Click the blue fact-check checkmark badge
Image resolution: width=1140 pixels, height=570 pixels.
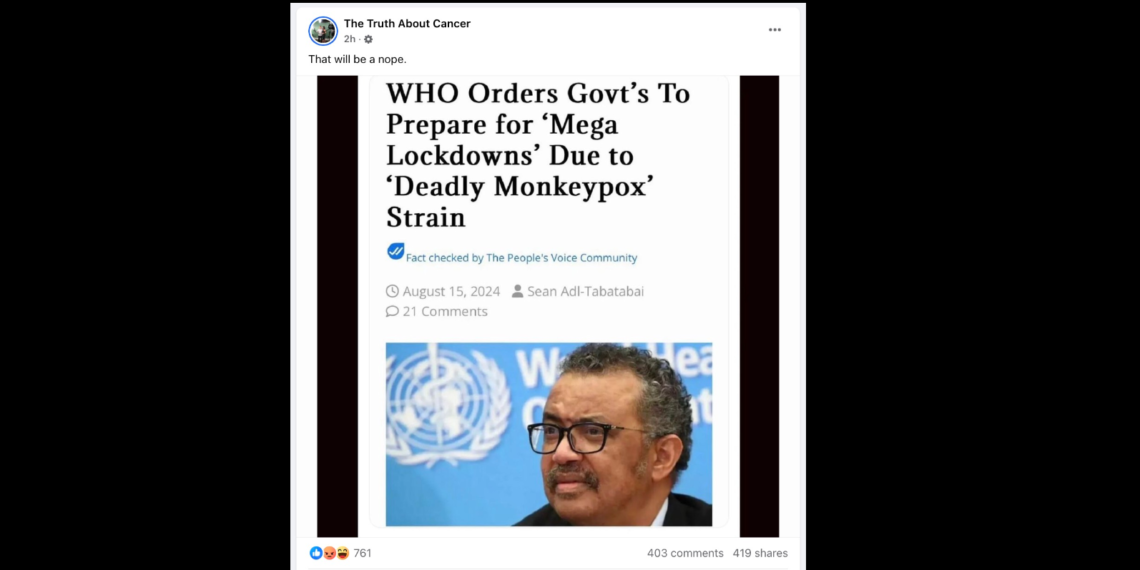(396, 252)
